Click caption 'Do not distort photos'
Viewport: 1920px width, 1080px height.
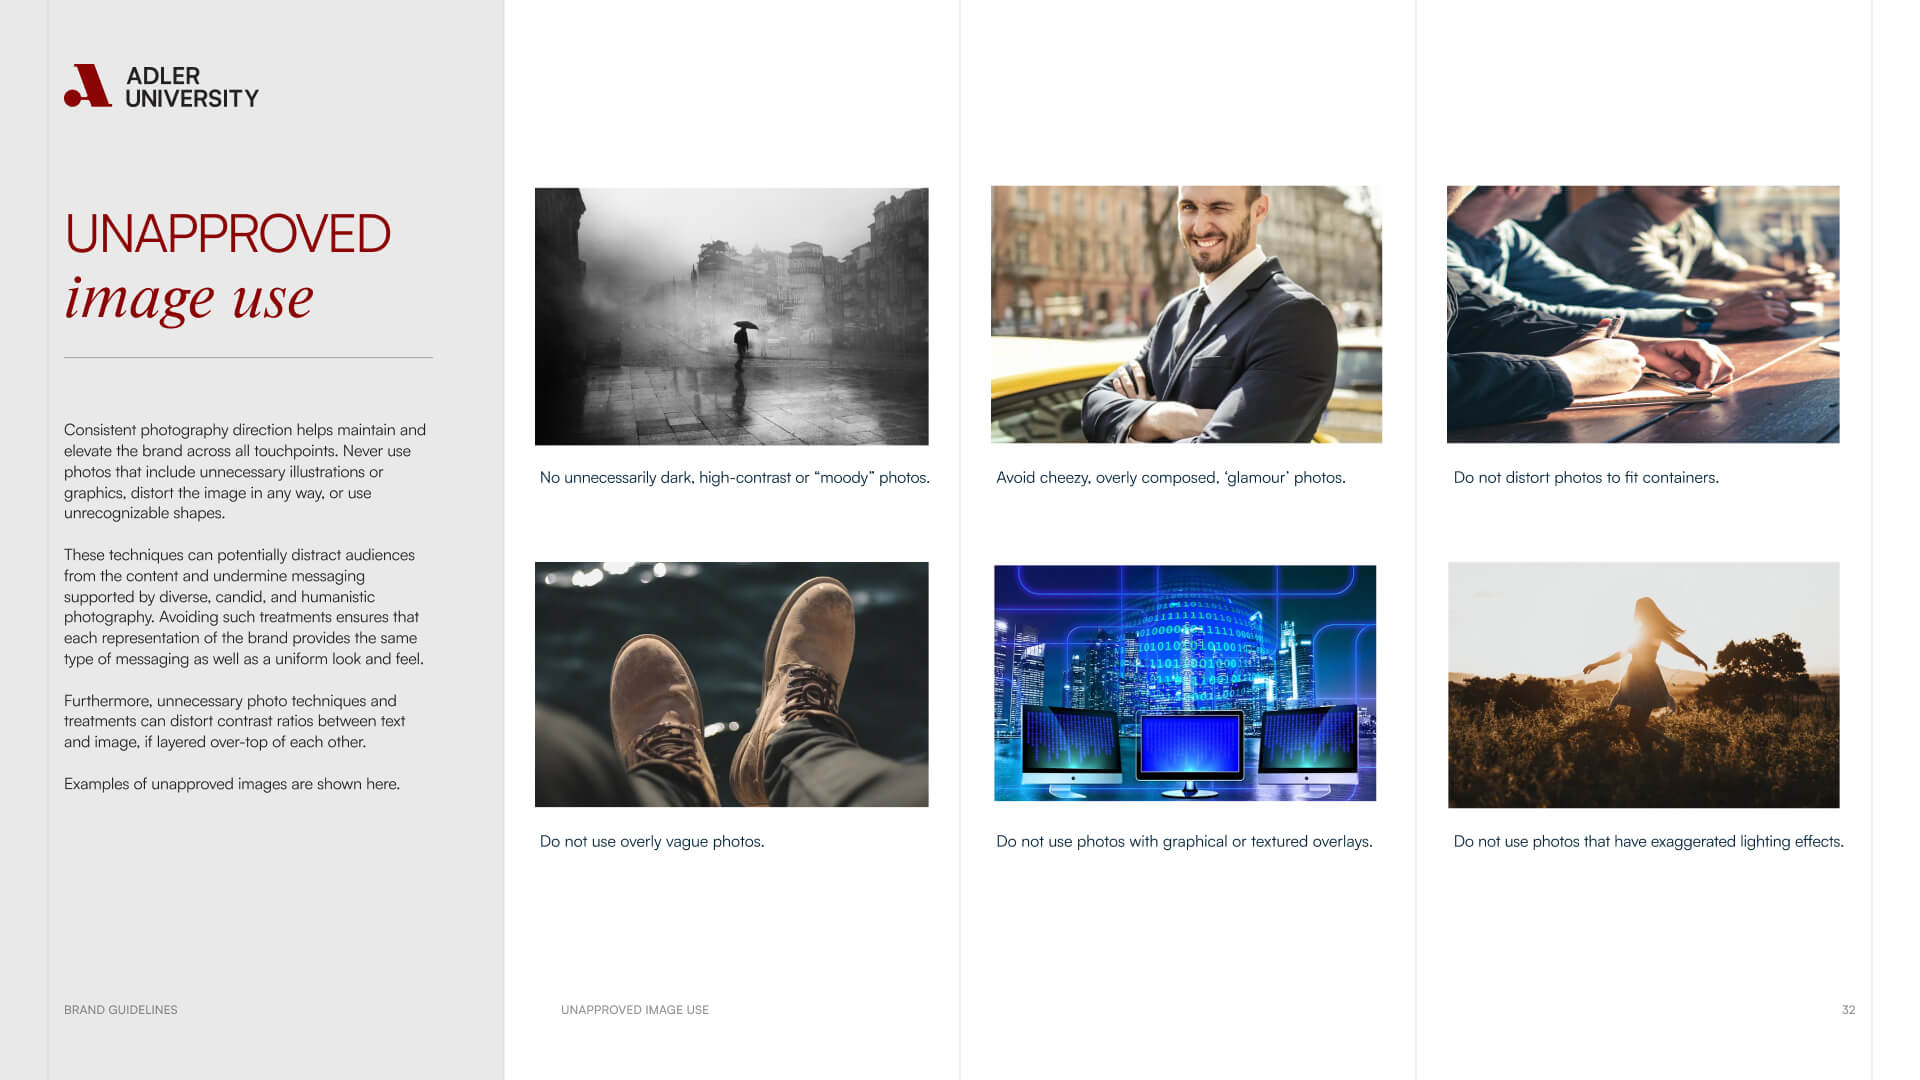click(x=1585, y=478)
